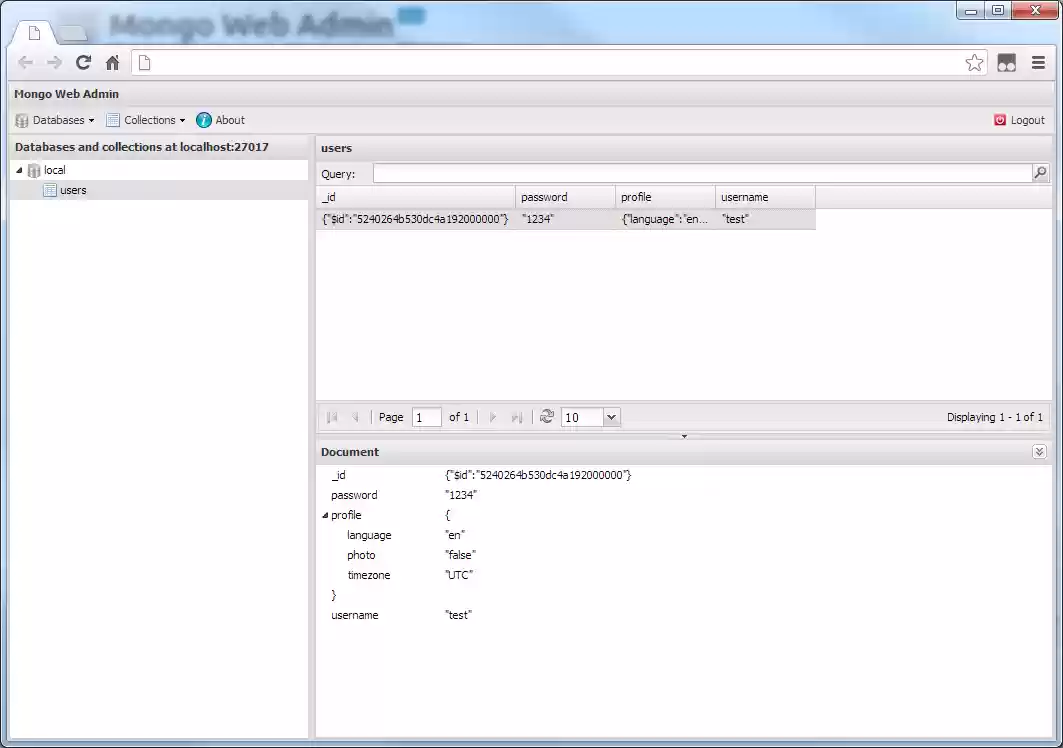Click the search magnifier in the Query bar
Screen dimensions: 1063x748
pos(1040,172)
